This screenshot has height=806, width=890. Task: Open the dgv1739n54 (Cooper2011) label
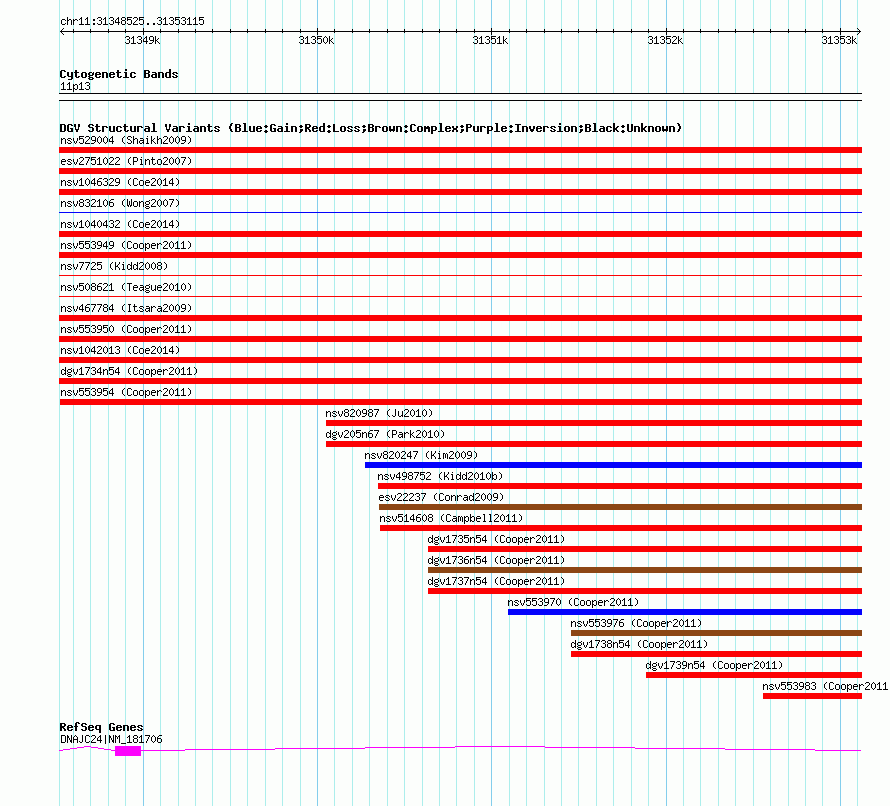point(714,665)
